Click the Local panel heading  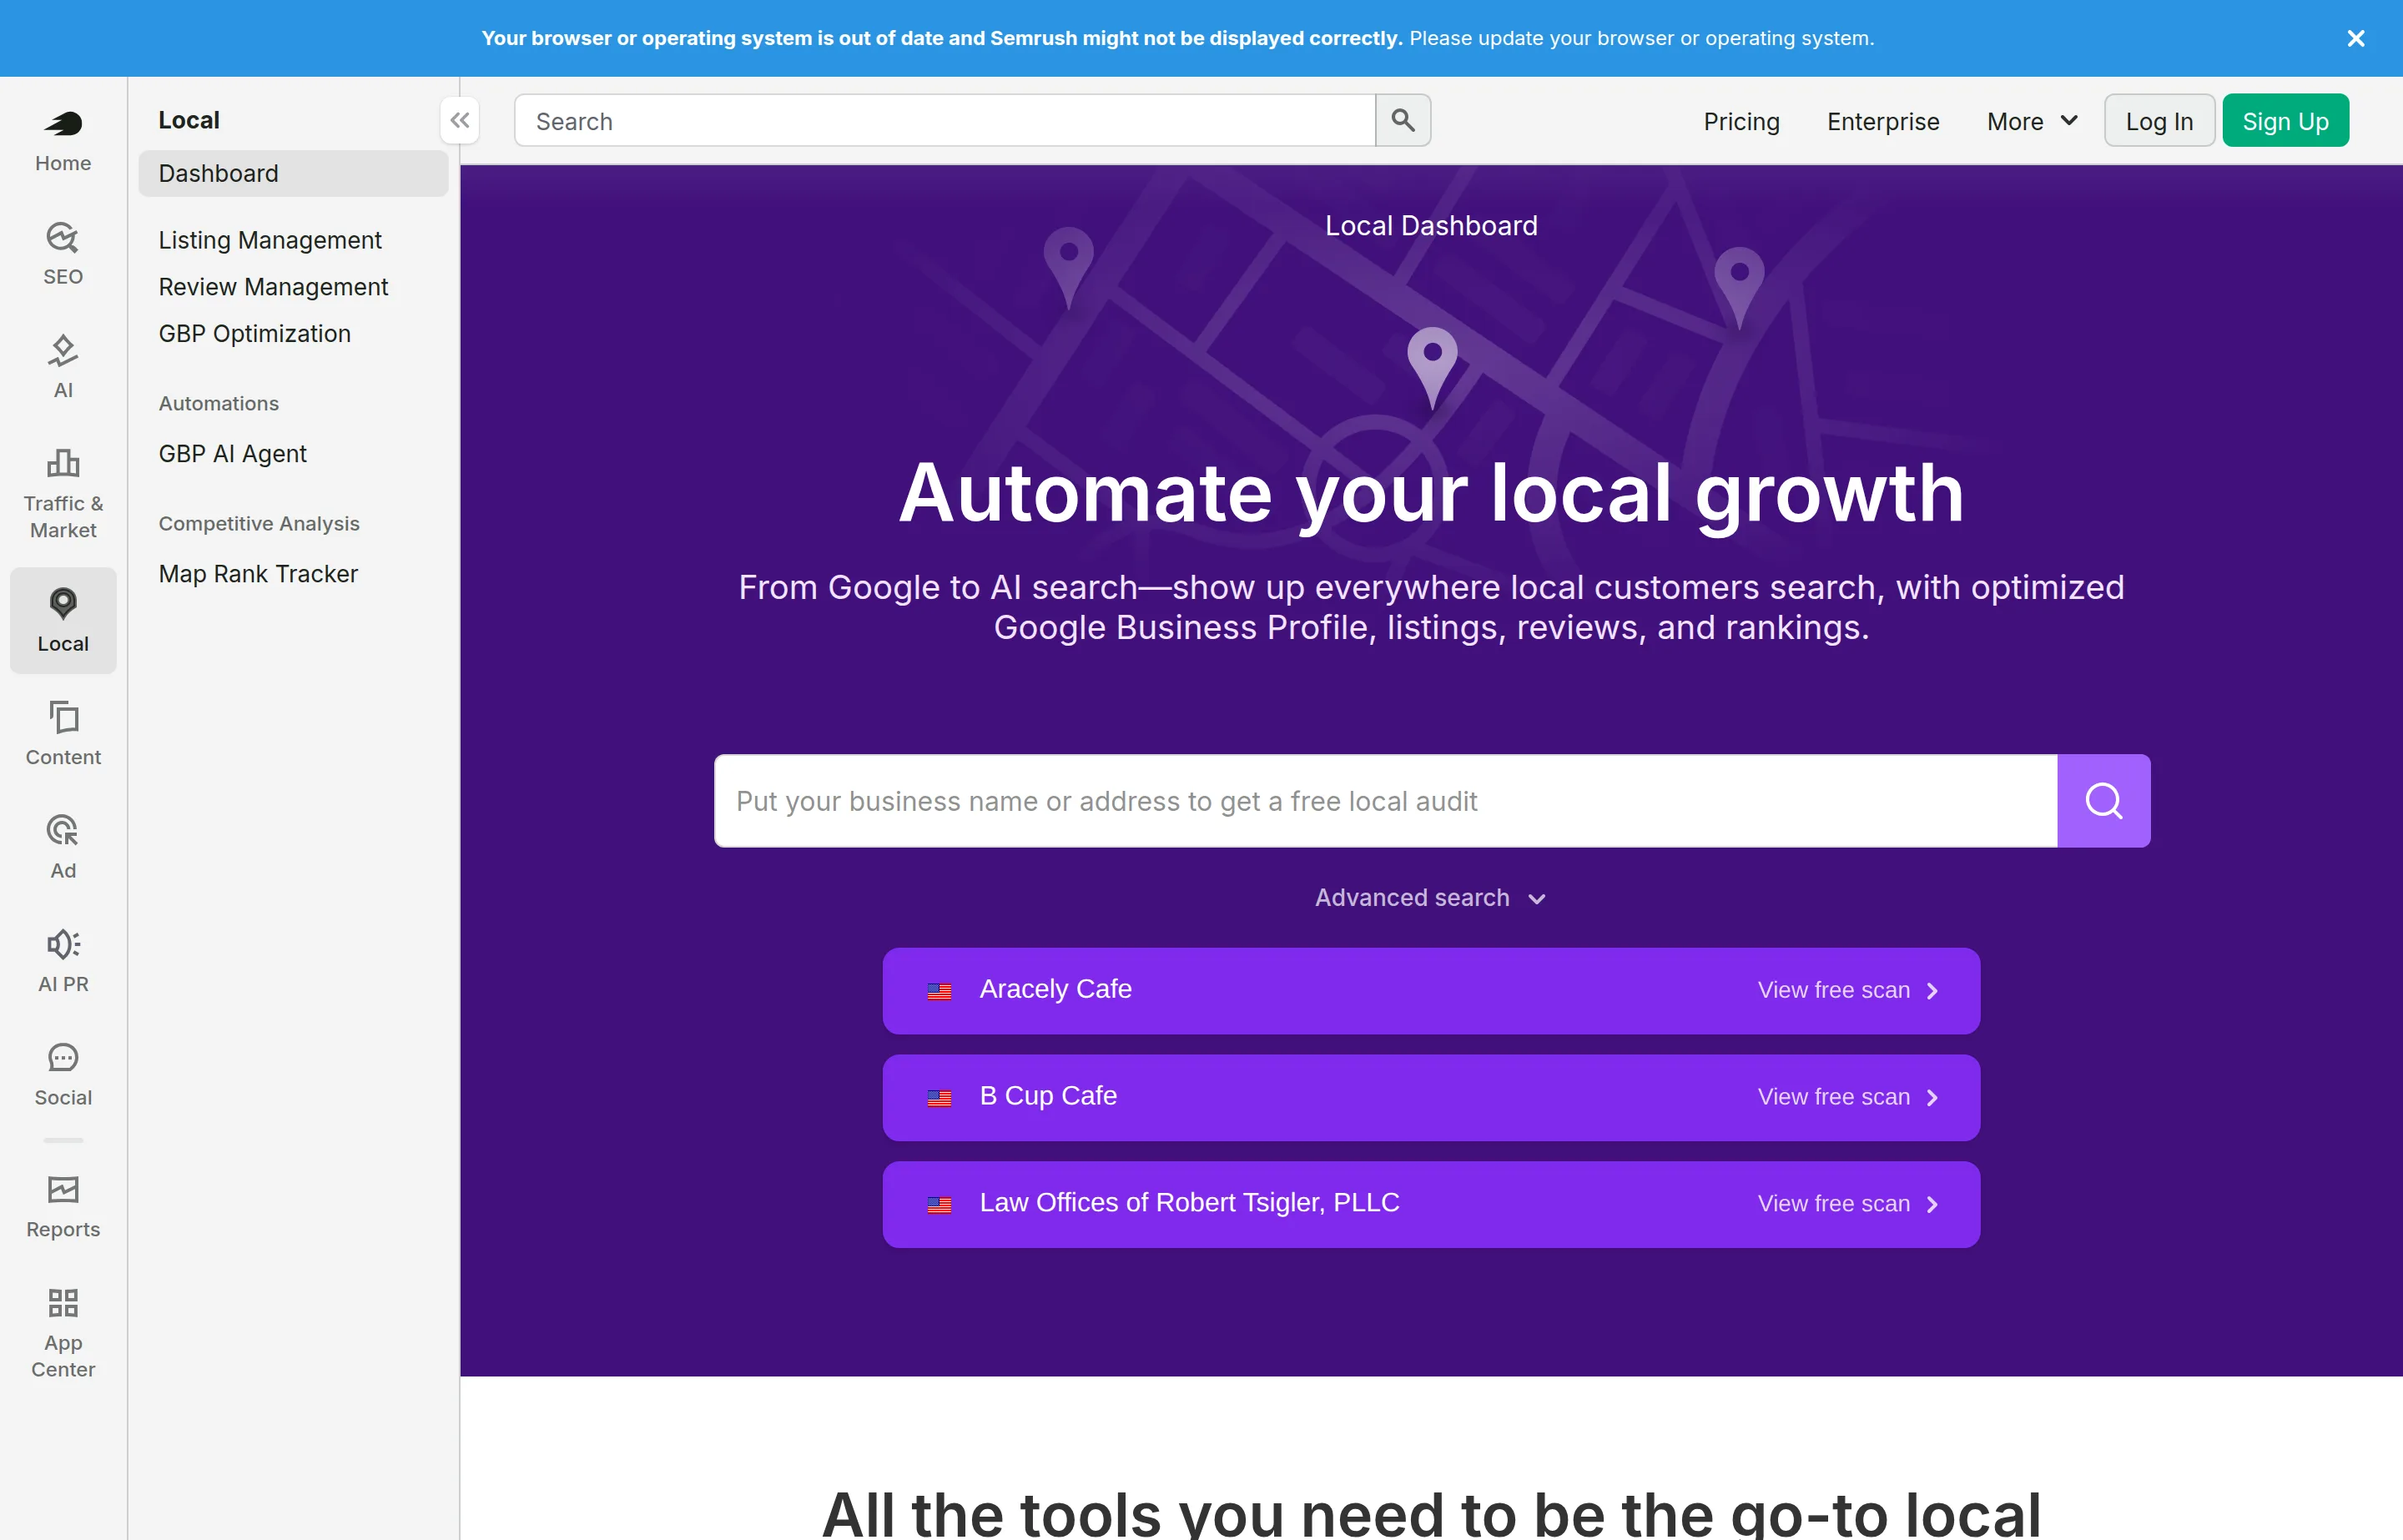click(189, 120)
